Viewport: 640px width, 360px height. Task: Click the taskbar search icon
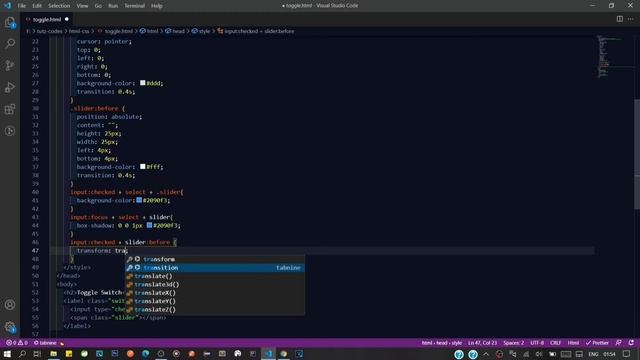[x=22, y=354]
